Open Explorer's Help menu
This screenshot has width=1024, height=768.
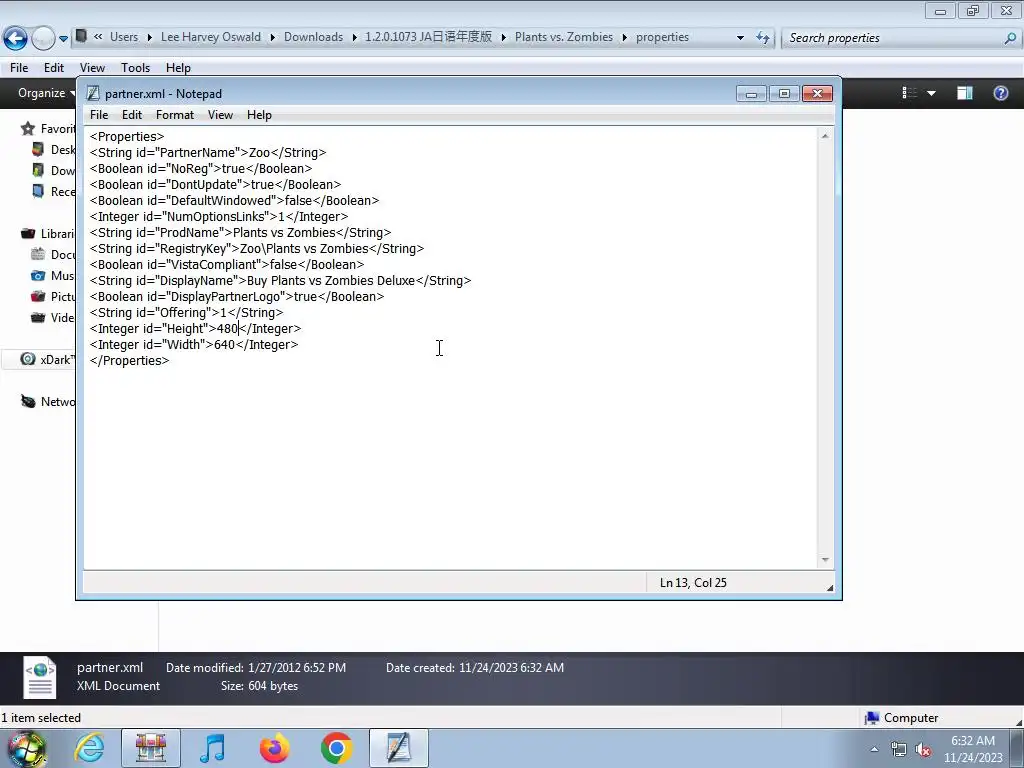click(x=178, y=68)
